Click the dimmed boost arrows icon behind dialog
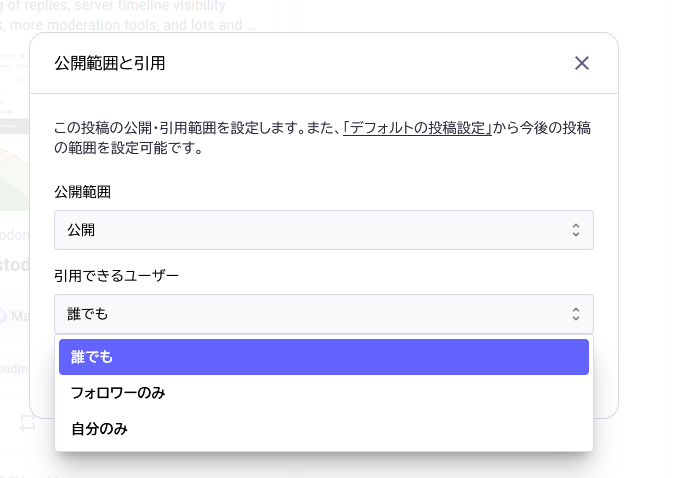The height and width of the screenshot is (478, 673). (x=27, y=422)
